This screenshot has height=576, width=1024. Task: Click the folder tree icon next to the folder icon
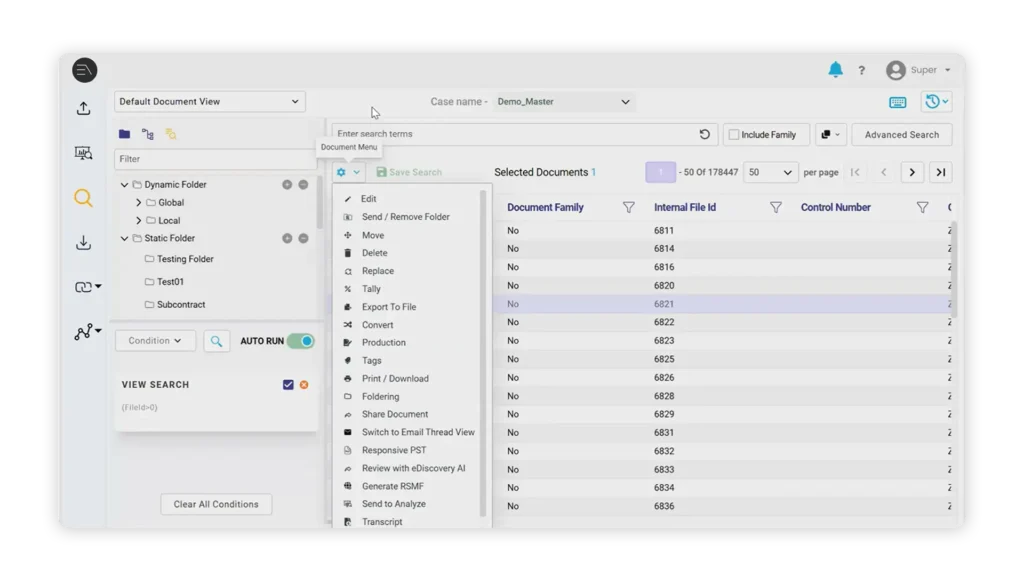(x=146, y=133)
